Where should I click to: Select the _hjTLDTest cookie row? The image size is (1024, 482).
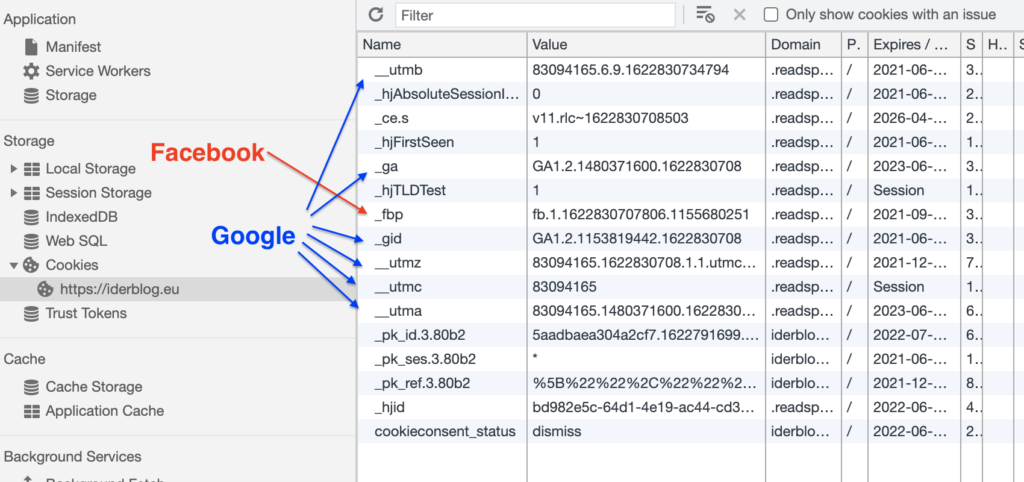(690, 191)
